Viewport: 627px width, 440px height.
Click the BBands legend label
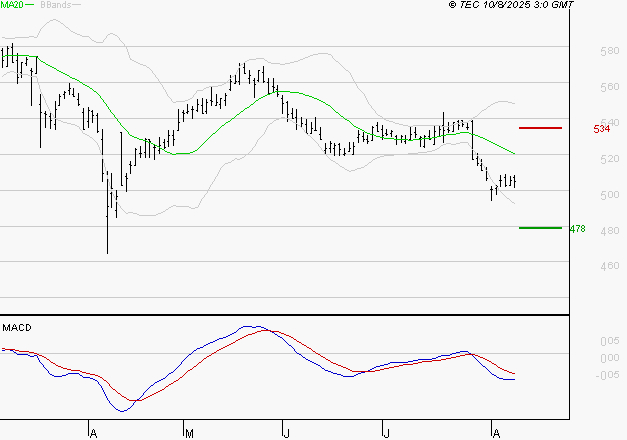pos(56,5)
